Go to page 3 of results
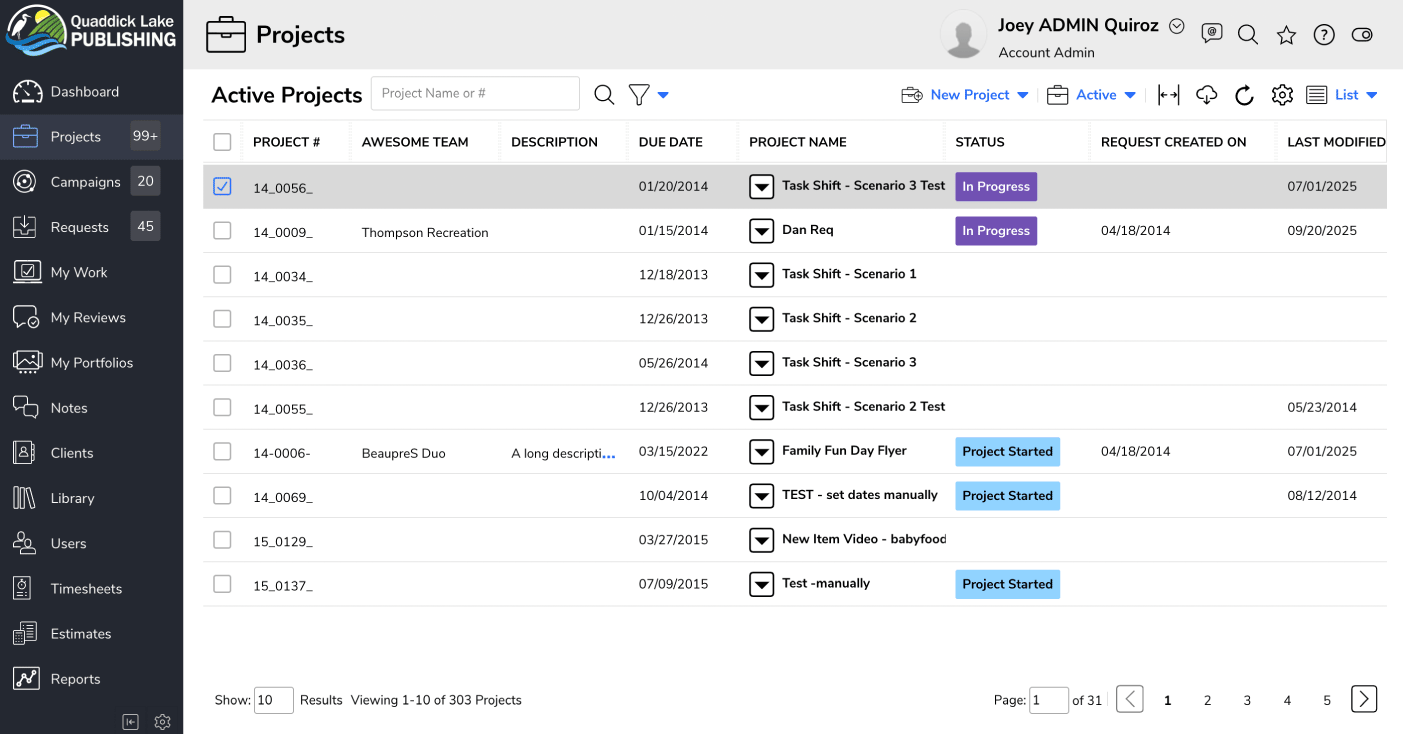 pos(1247,700)
